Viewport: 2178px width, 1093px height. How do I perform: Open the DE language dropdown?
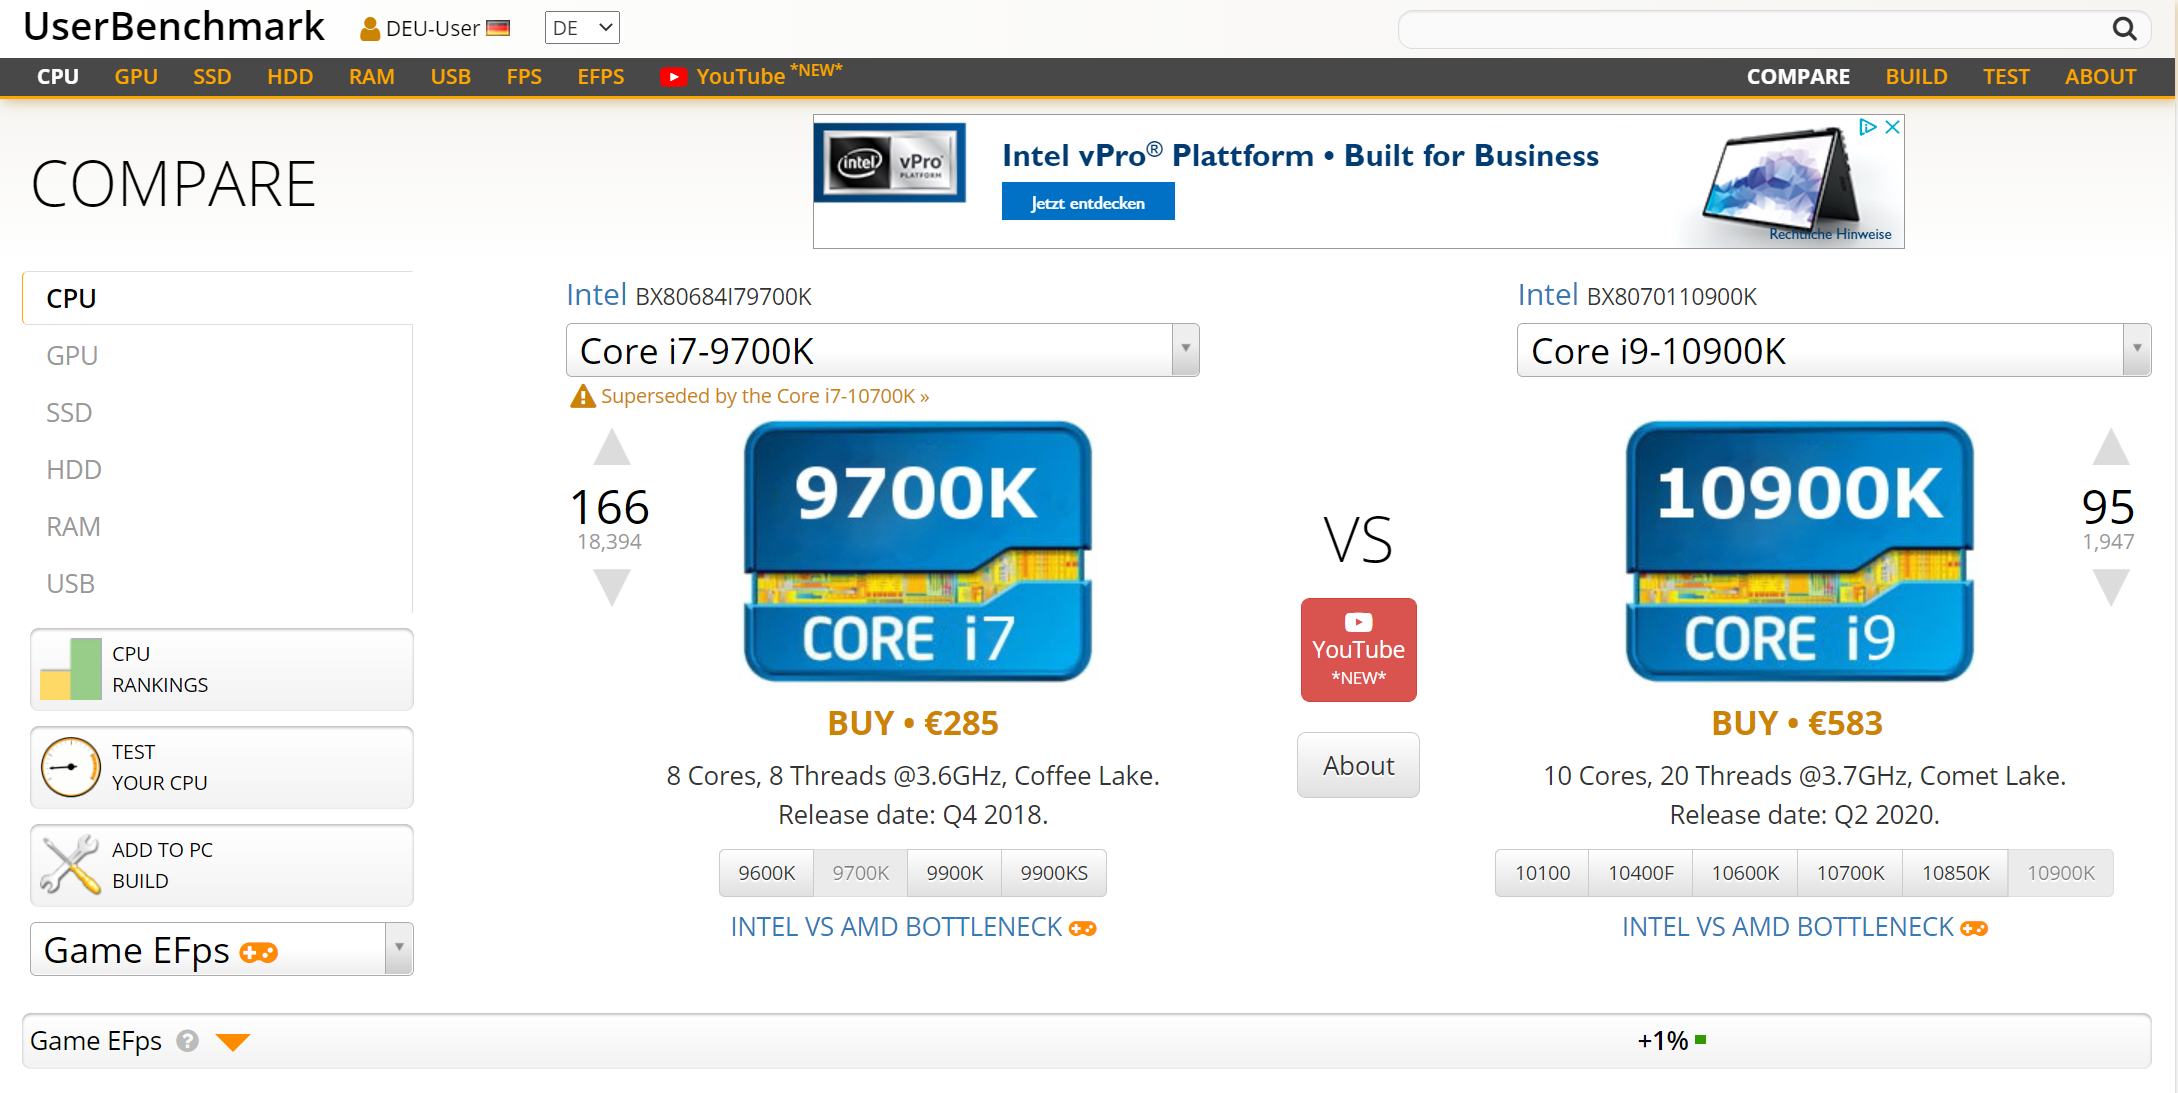[x=581, y=27]
